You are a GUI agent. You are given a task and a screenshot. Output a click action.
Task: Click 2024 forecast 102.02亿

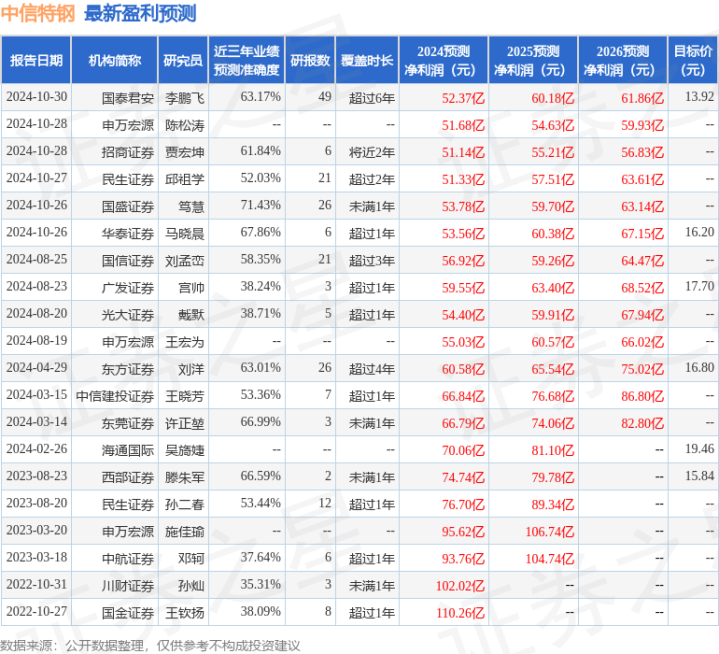(x=460, y=585)
